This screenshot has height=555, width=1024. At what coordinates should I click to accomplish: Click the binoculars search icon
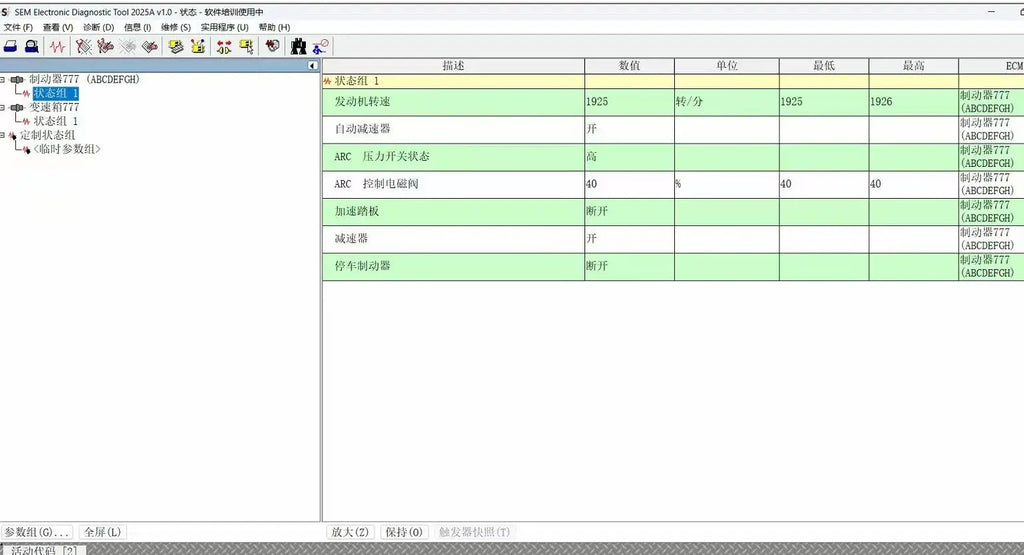coord(298,46)
